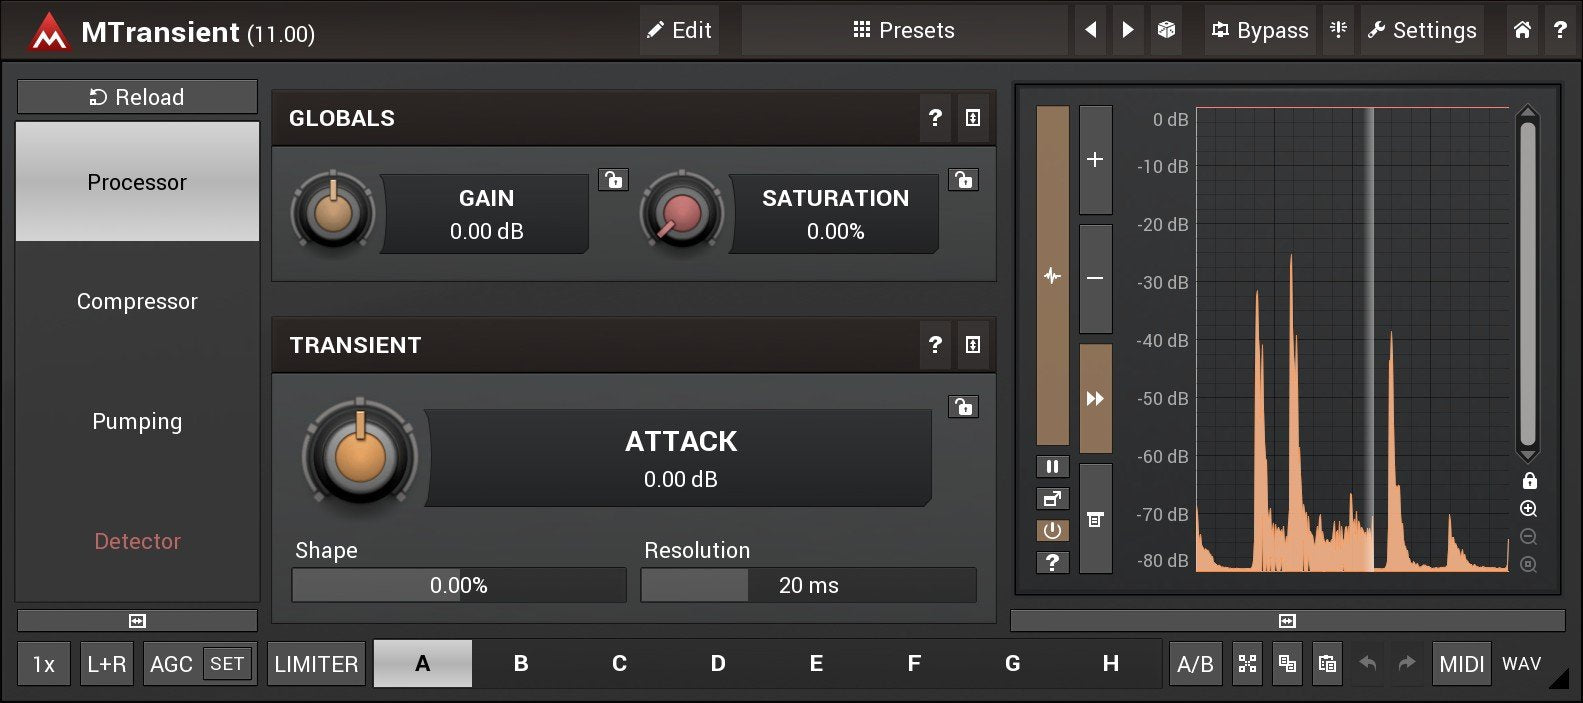Click the home icon at top right

click(1522, 30)
